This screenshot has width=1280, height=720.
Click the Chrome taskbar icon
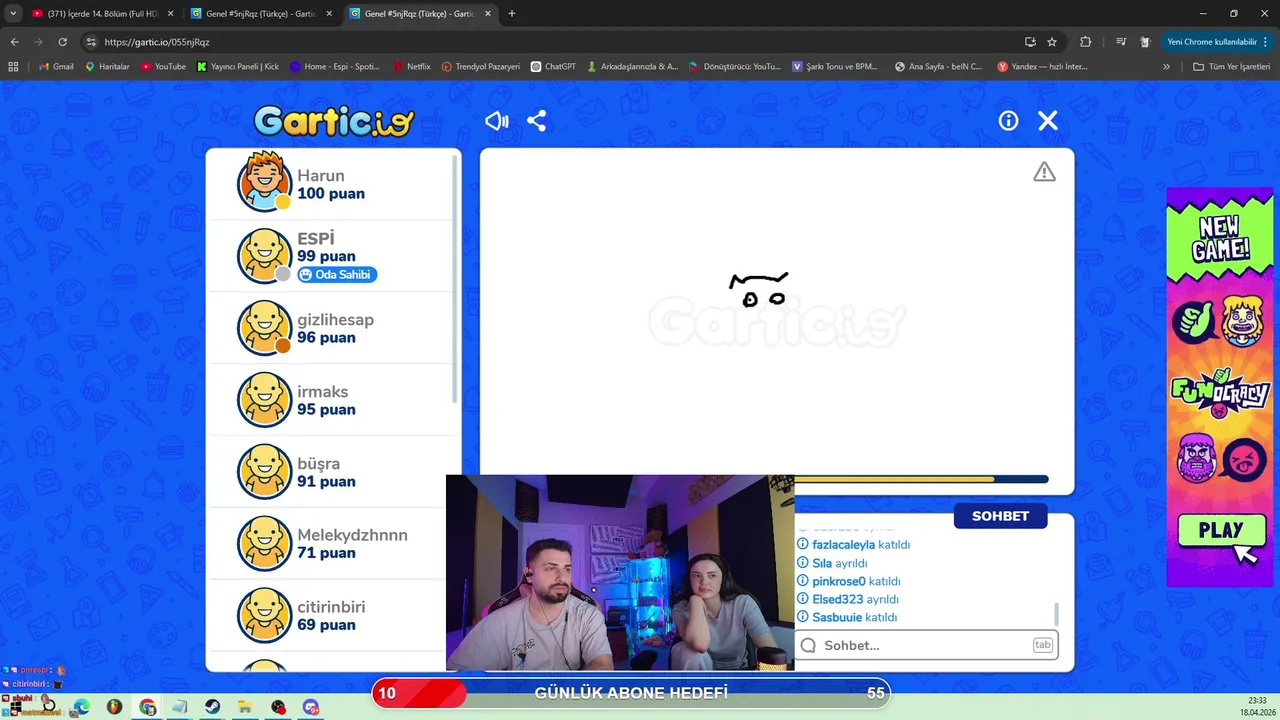pyautogui.click(x=148, y=707)
